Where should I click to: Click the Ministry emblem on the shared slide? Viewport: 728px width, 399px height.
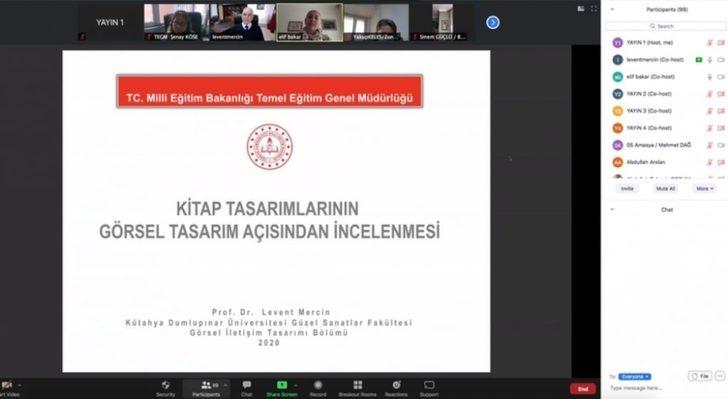click(x=270, y=147)
